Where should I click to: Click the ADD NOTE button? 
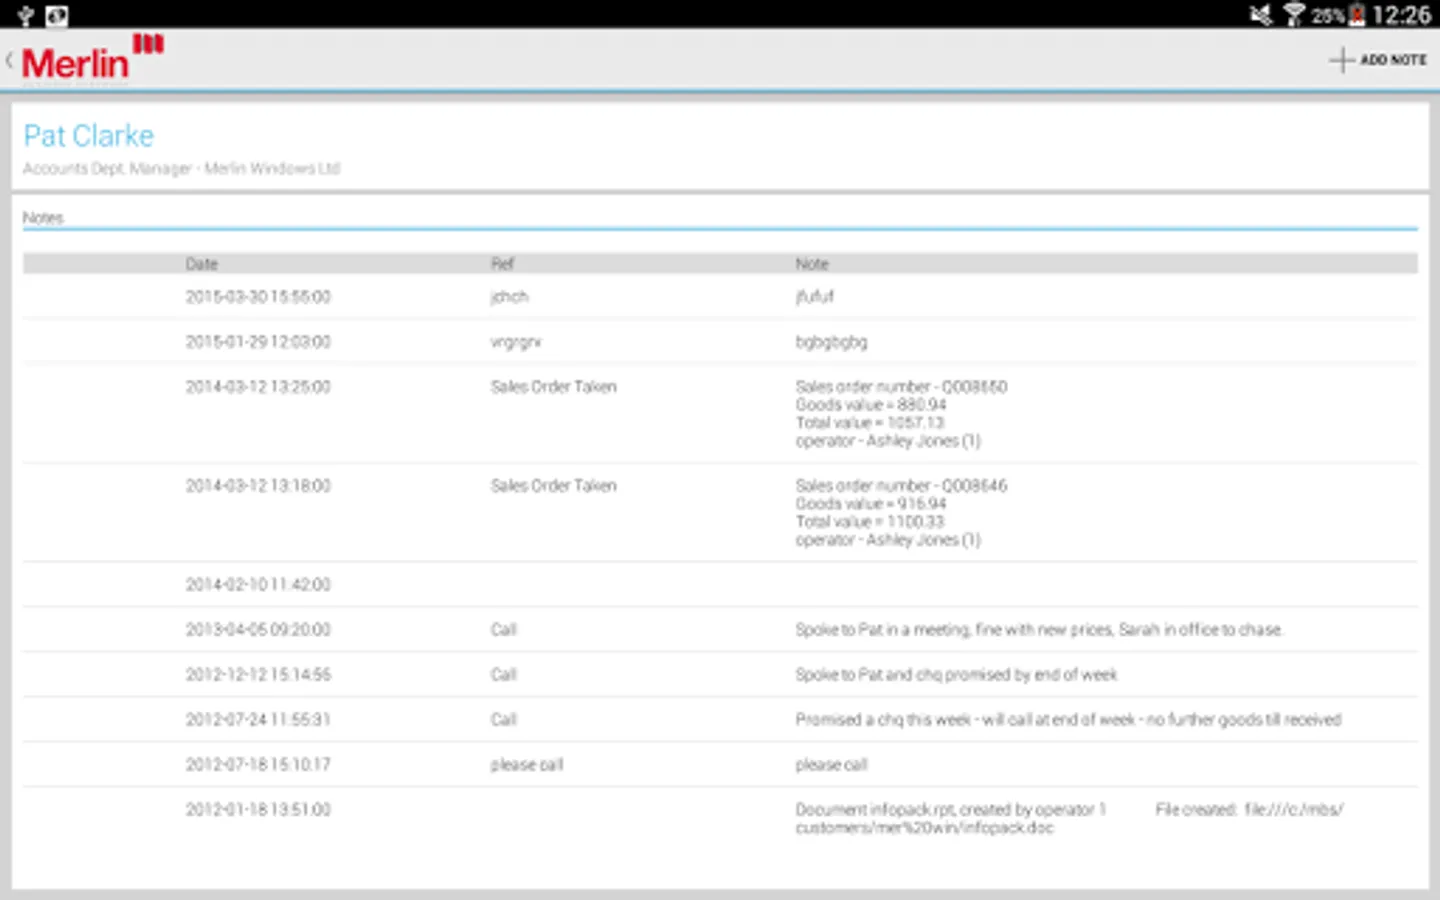tap(1394, 60)
